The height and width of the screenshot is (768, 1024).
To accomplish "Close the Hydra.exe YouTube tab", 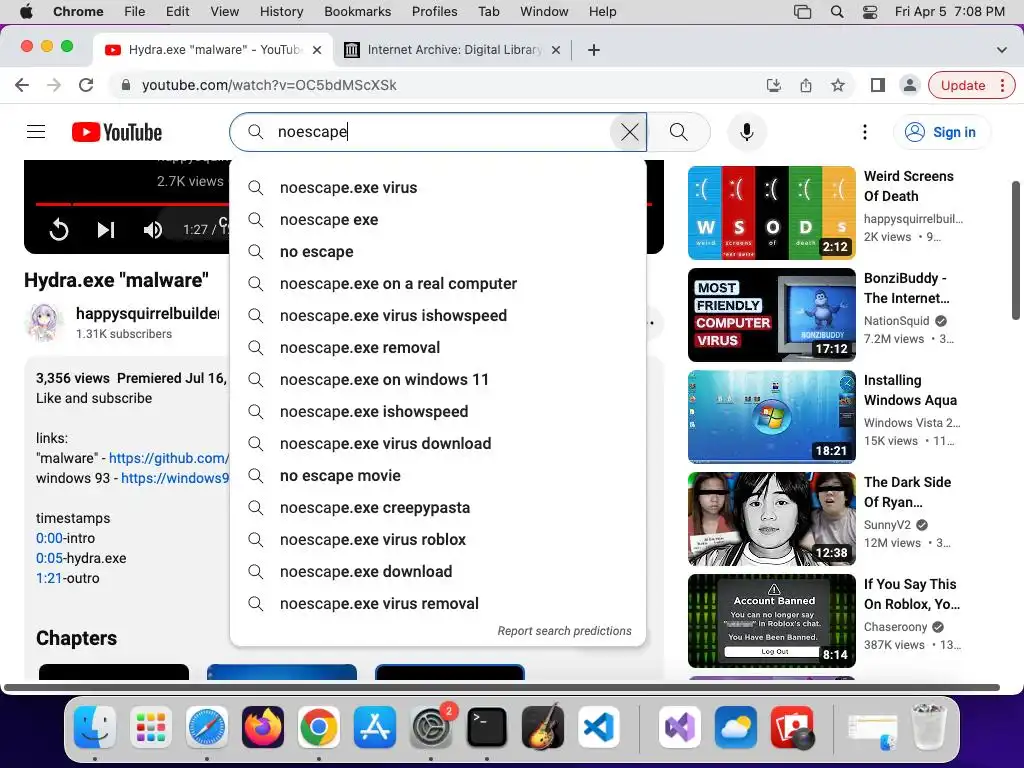I will coord(317,50).
